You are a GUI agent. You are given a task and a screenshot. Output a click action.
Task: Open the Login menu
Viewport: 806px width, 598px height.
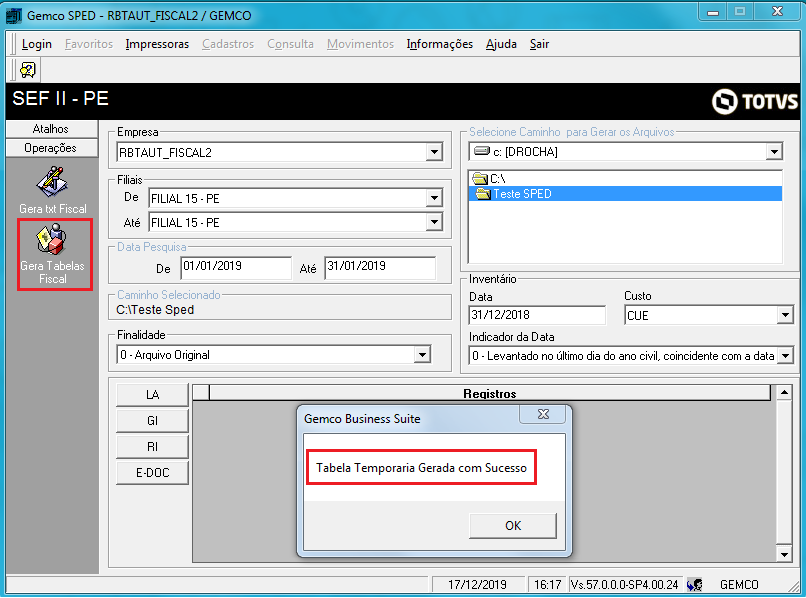click(36, 44)
